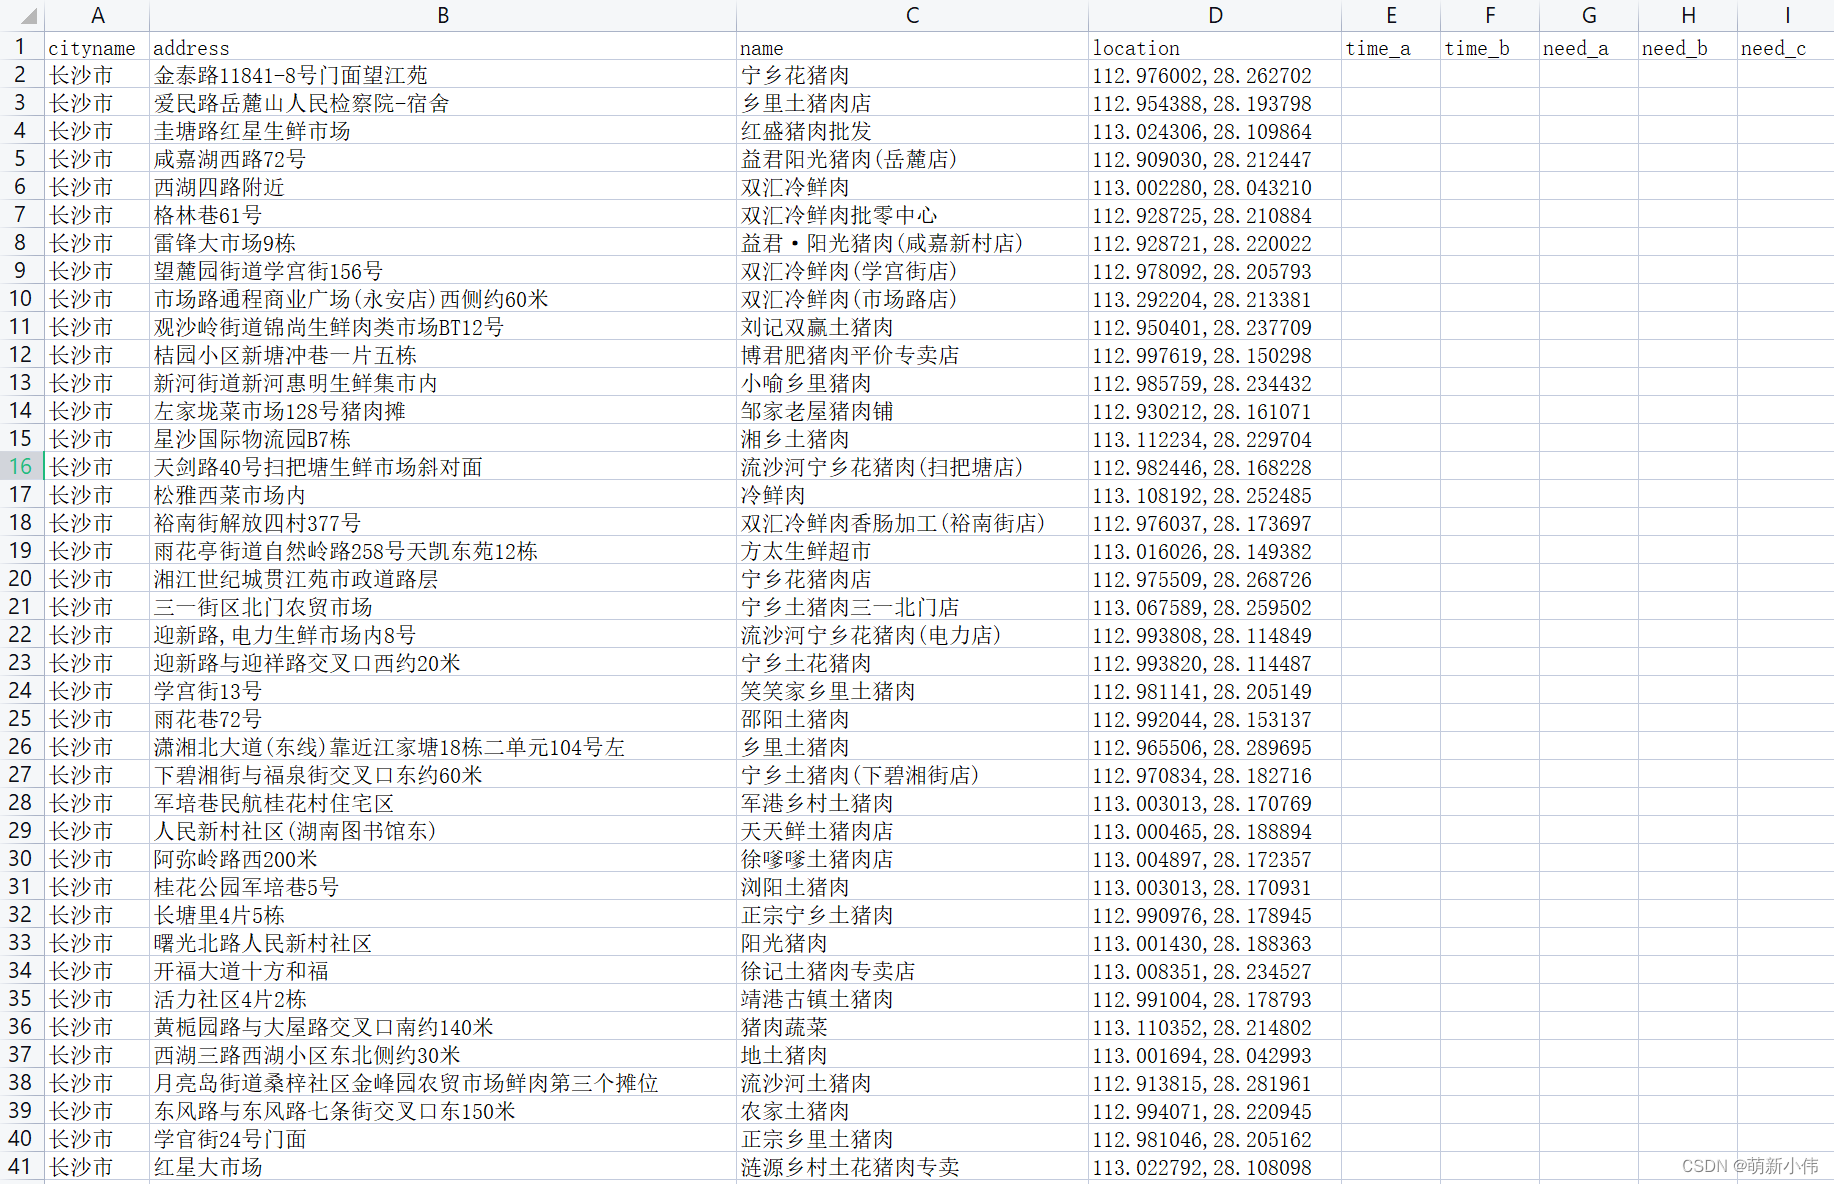Click the 'address' header cell
1834x1184 pixels.
tap(443, 47)
